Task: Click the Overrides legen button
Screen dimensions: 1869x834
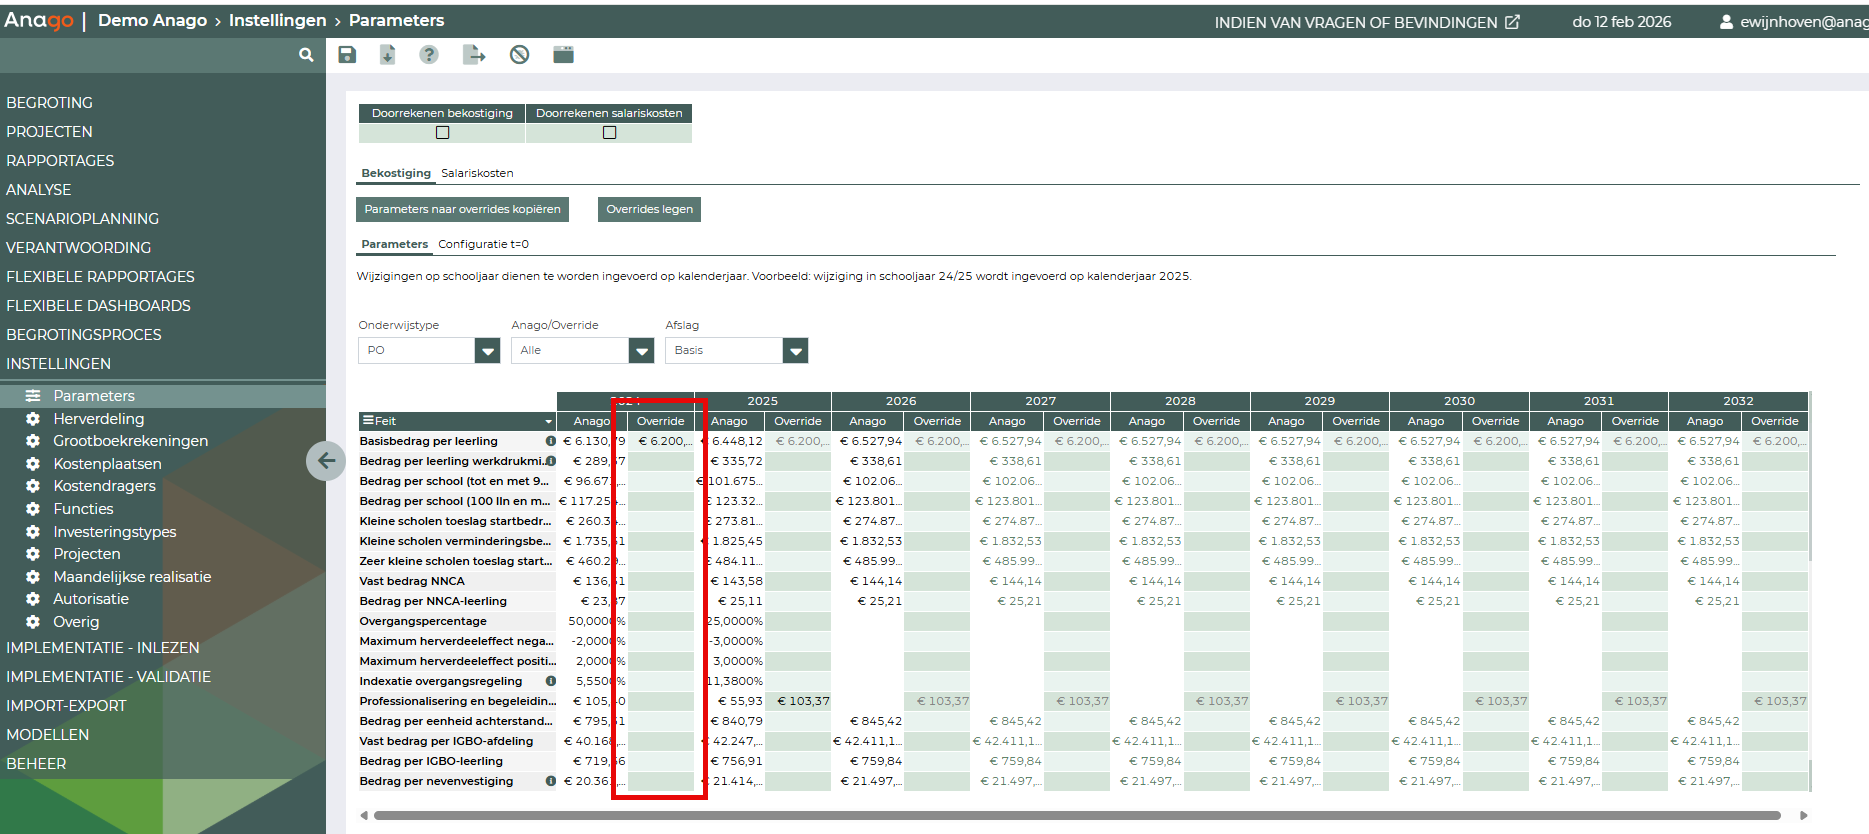Action: (649, 209)
